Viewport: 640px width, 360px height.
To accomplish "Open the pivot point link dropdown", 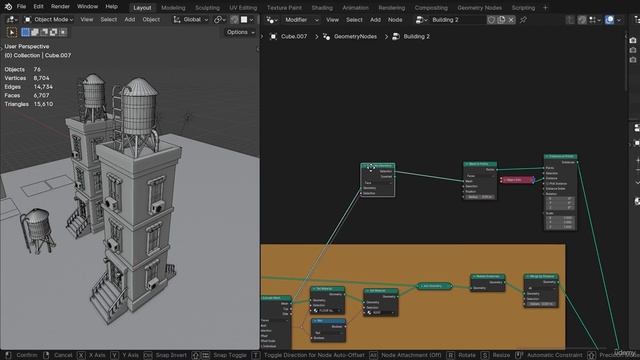I will pos(220,20).
